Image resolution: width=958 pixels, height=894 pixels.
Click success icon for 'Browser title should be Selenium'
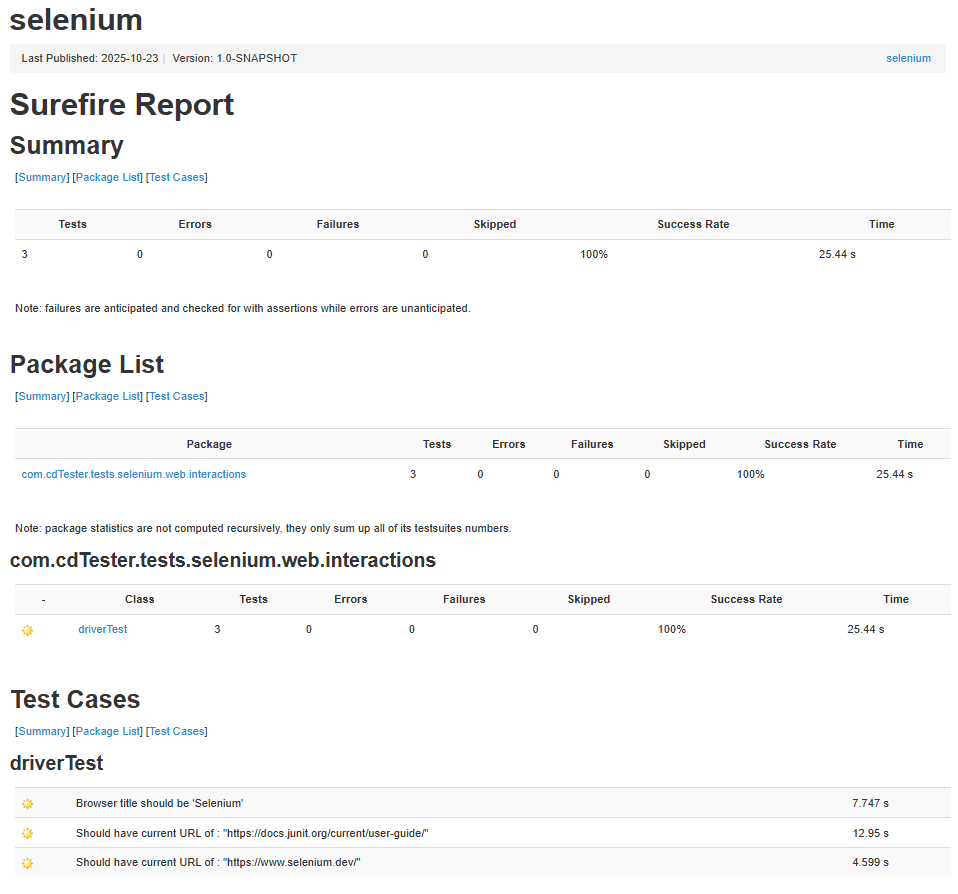click(27, 804)
